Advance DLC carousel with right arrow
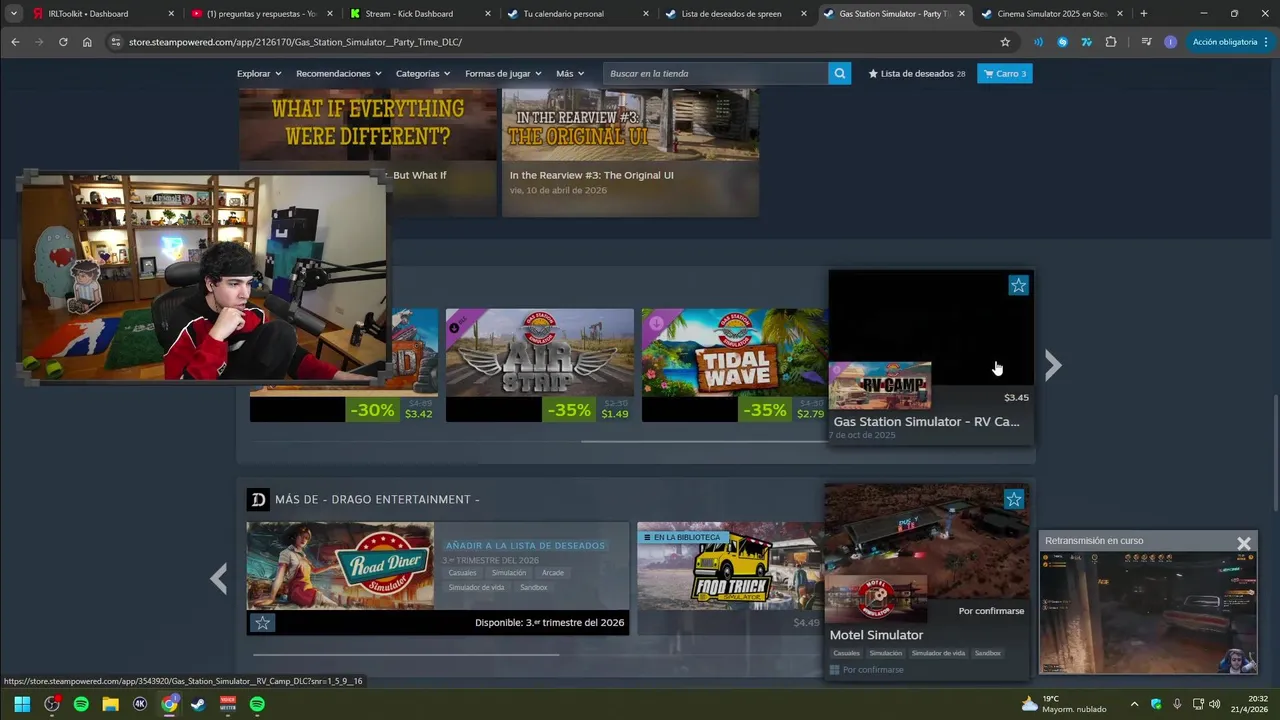1280x720 pixels. 1052,366
